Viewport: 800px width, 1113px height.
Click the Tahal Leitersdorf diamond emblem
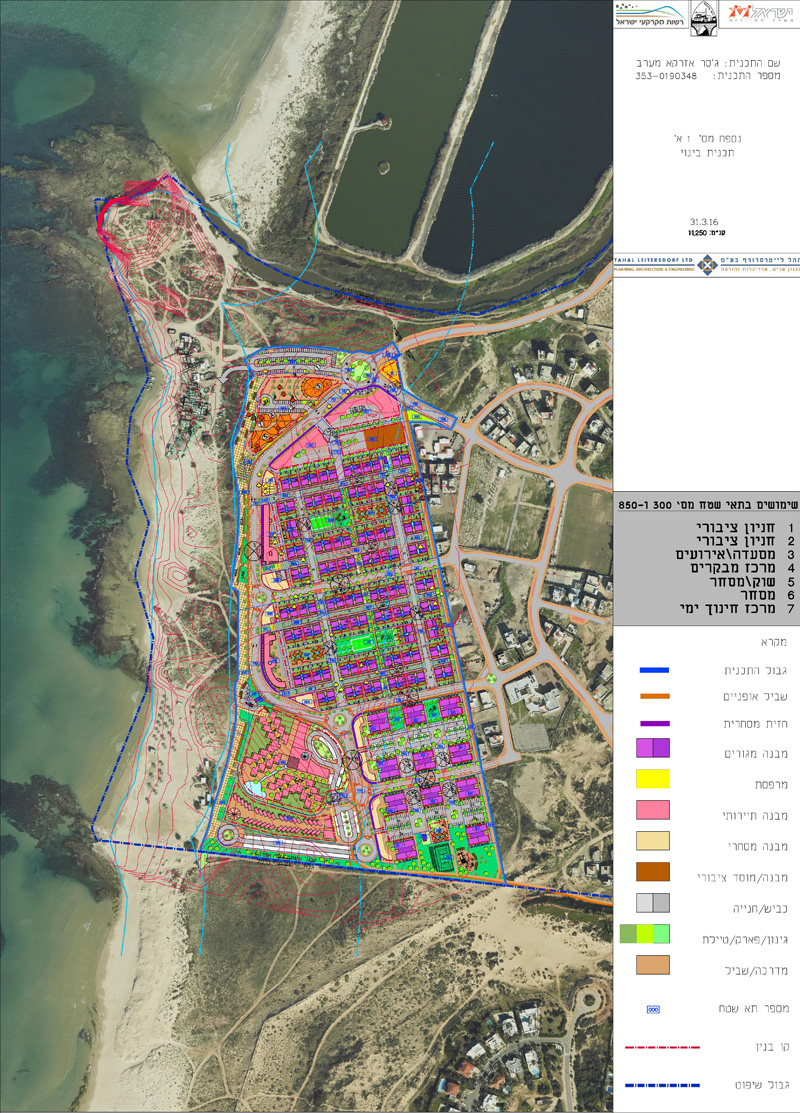pos(706,265)
